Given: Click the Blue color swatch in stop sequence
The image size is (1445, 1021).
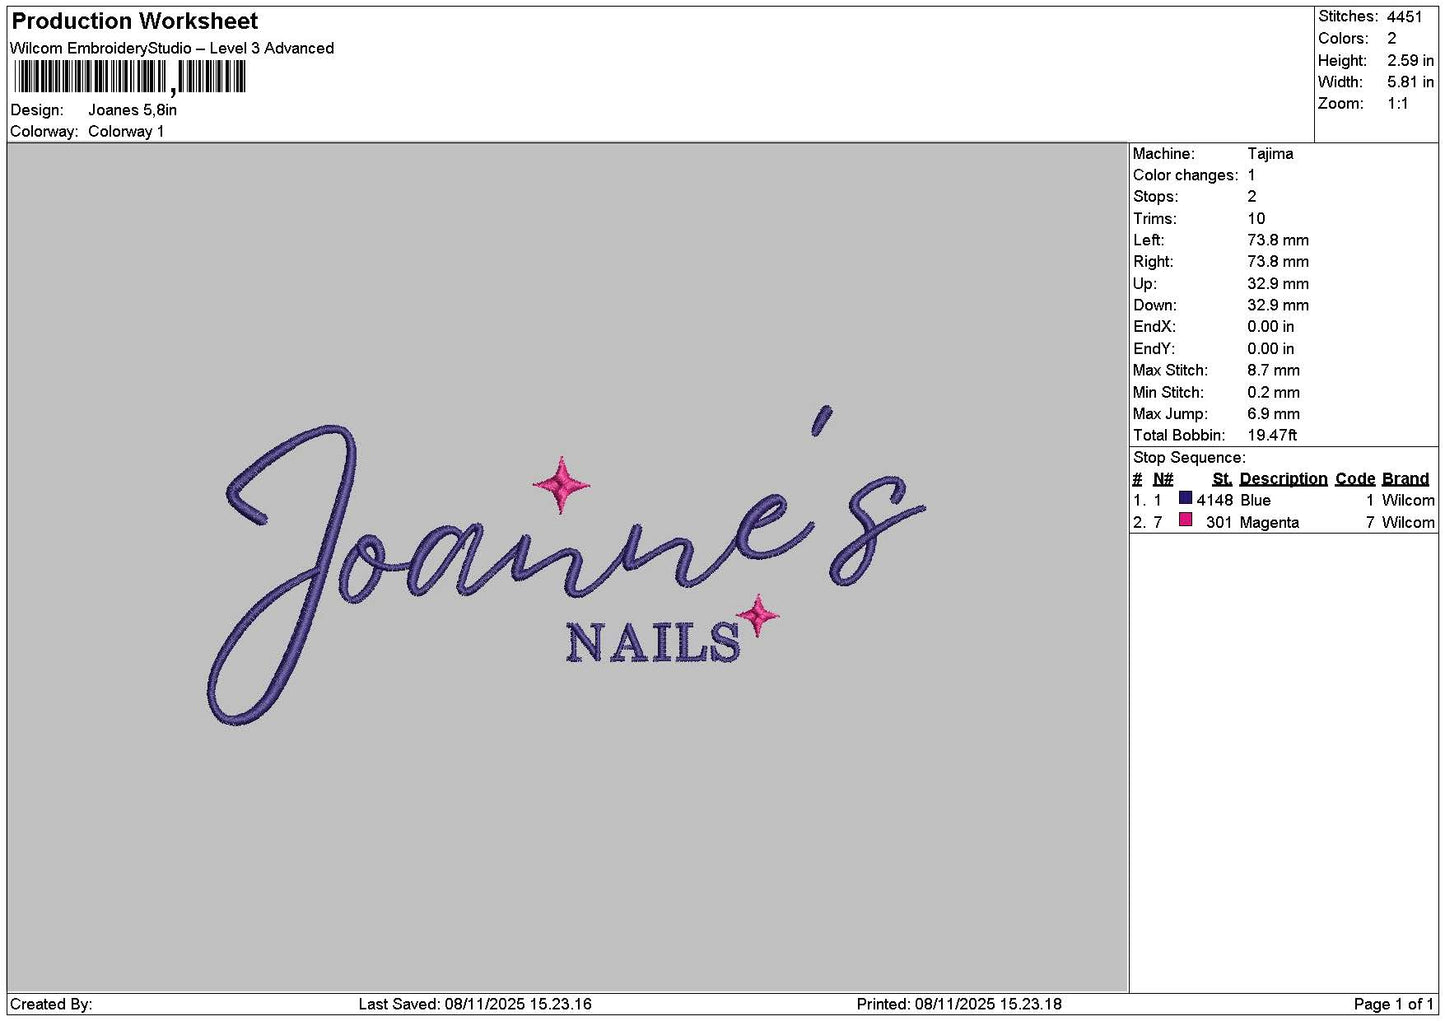Looking at the screenshot, I should (1185, 498).
